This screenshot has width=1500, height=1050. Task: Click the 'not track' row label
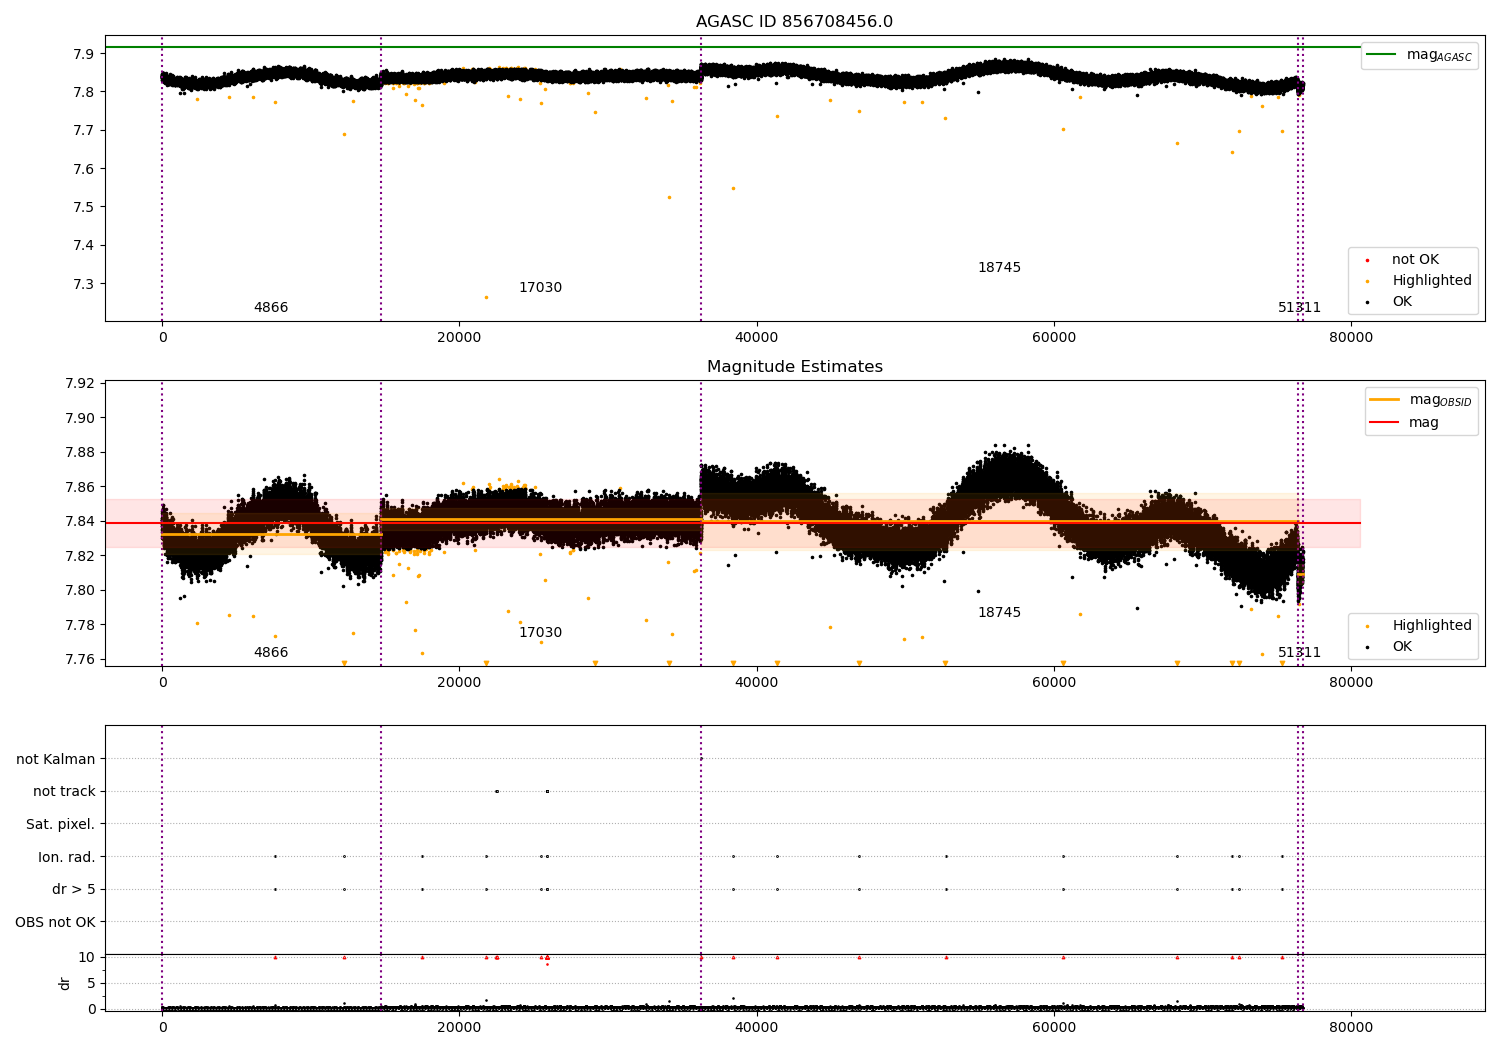[x=64, y=792]
